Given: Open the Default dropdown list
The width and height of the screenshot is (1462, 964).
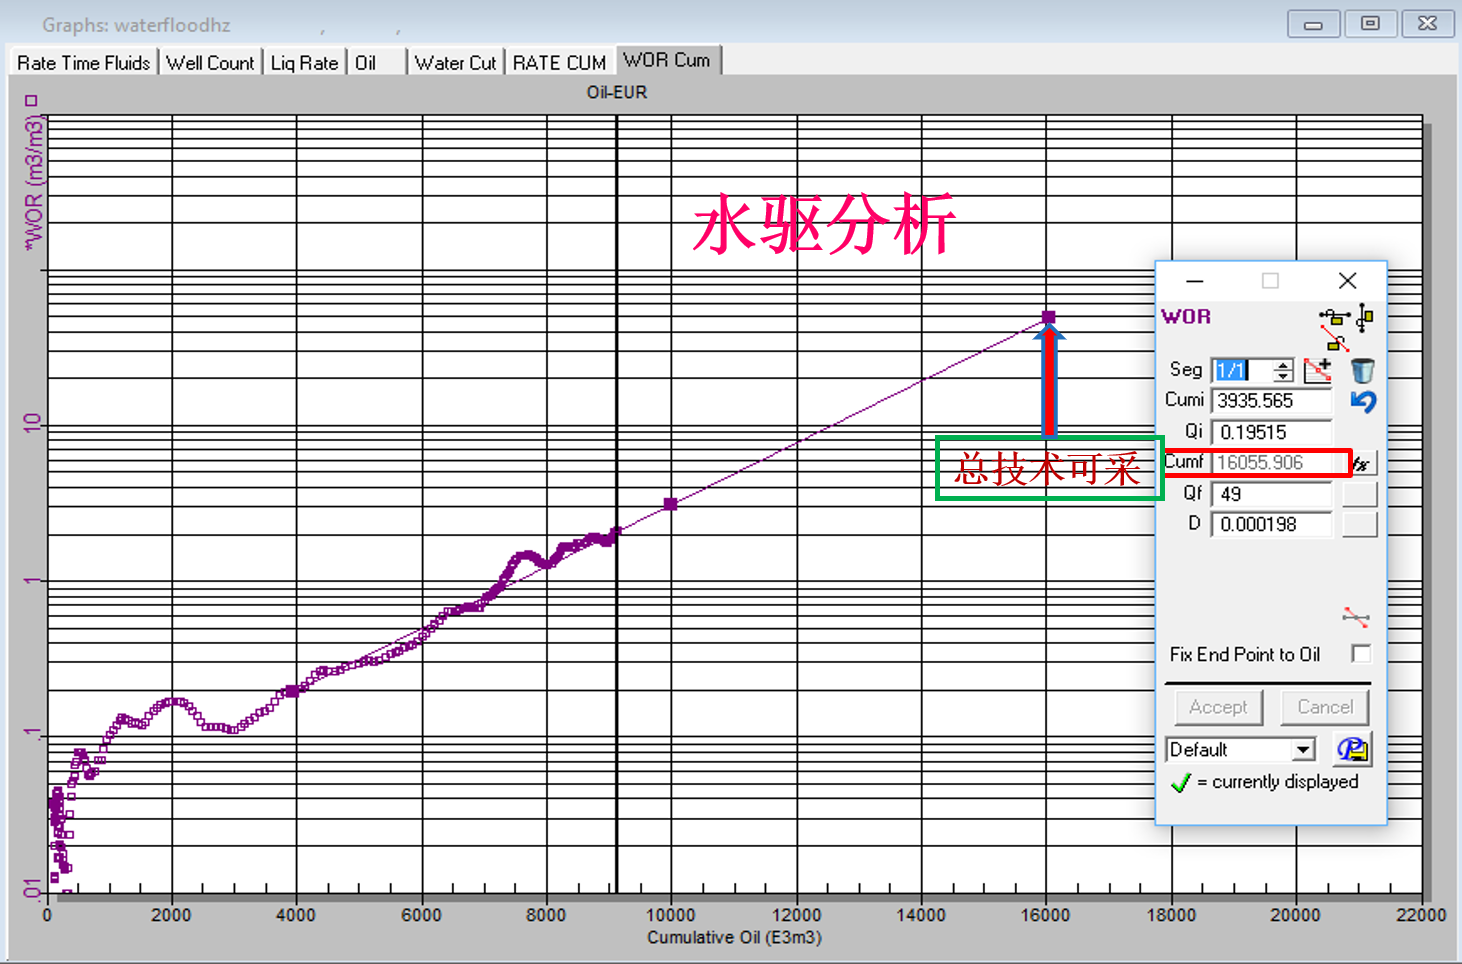Looking at the screenshot, I should pyautogui.click(x=1303, y=750).
